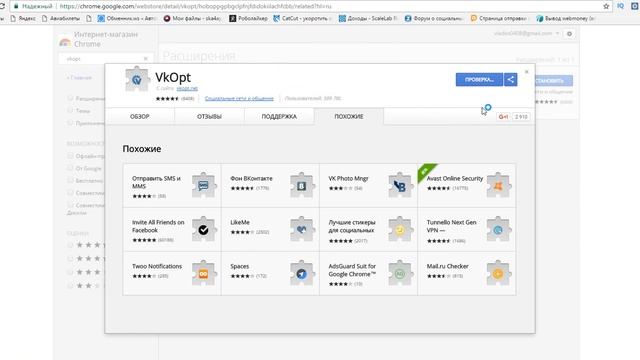The width and height of the screenshot is (640, 360).
Task: Toggle the Офлайн checkbox in sidebar
Action: 70,156
